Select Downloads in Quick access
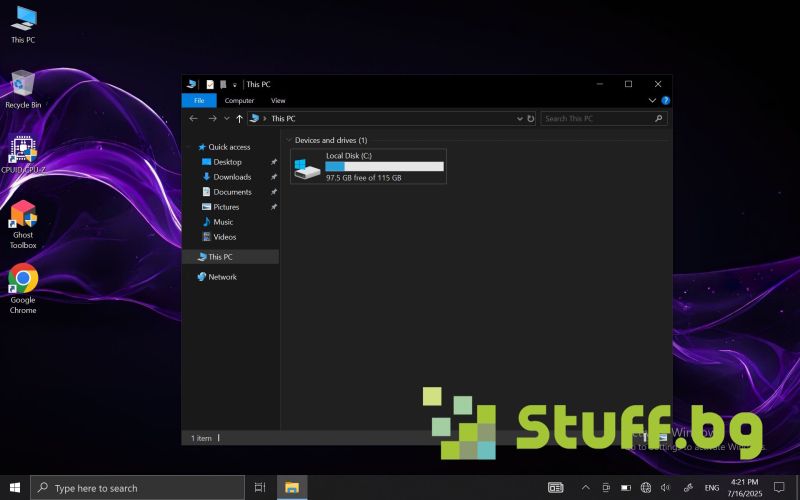Screen dimensions: 800x500 pyautogui.click(x=232, y=177)
